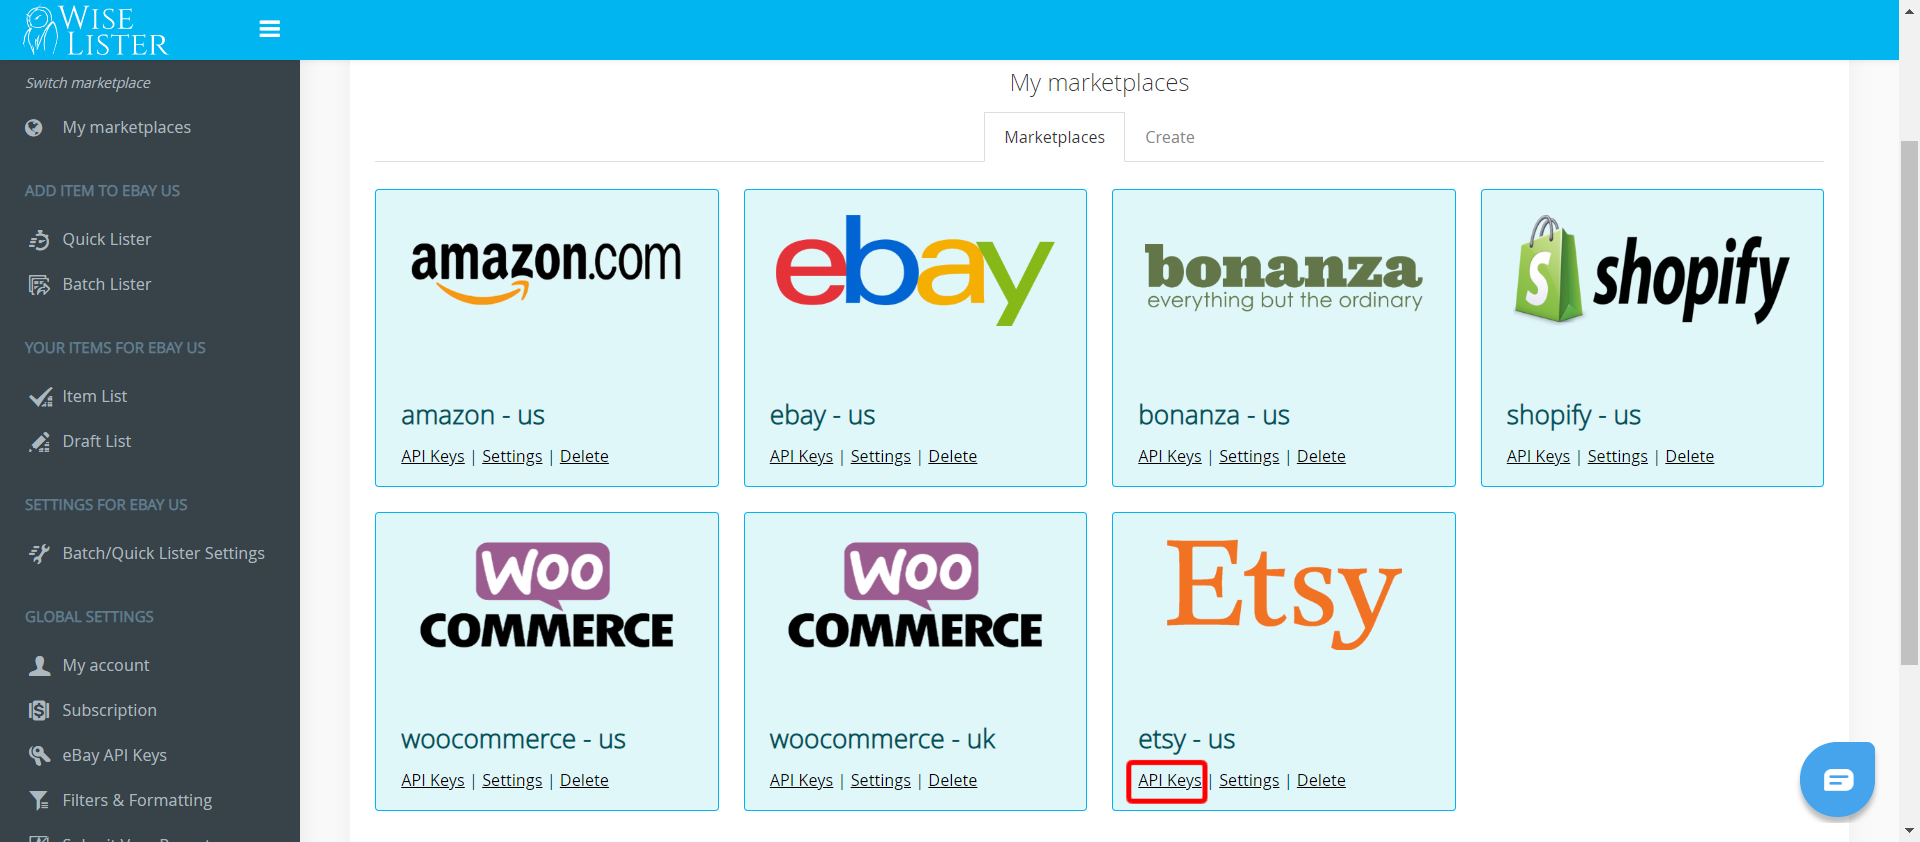The height and width of the screenshot is (842, 1920).
Task: Open Settings for shopify - us
Action: 1617,456
